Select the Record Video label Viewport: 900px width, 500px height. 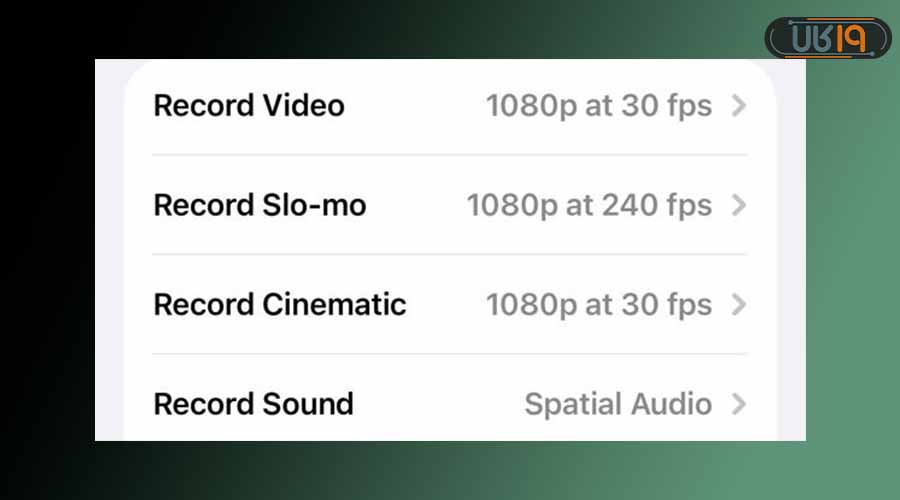[x=249, y=106]
